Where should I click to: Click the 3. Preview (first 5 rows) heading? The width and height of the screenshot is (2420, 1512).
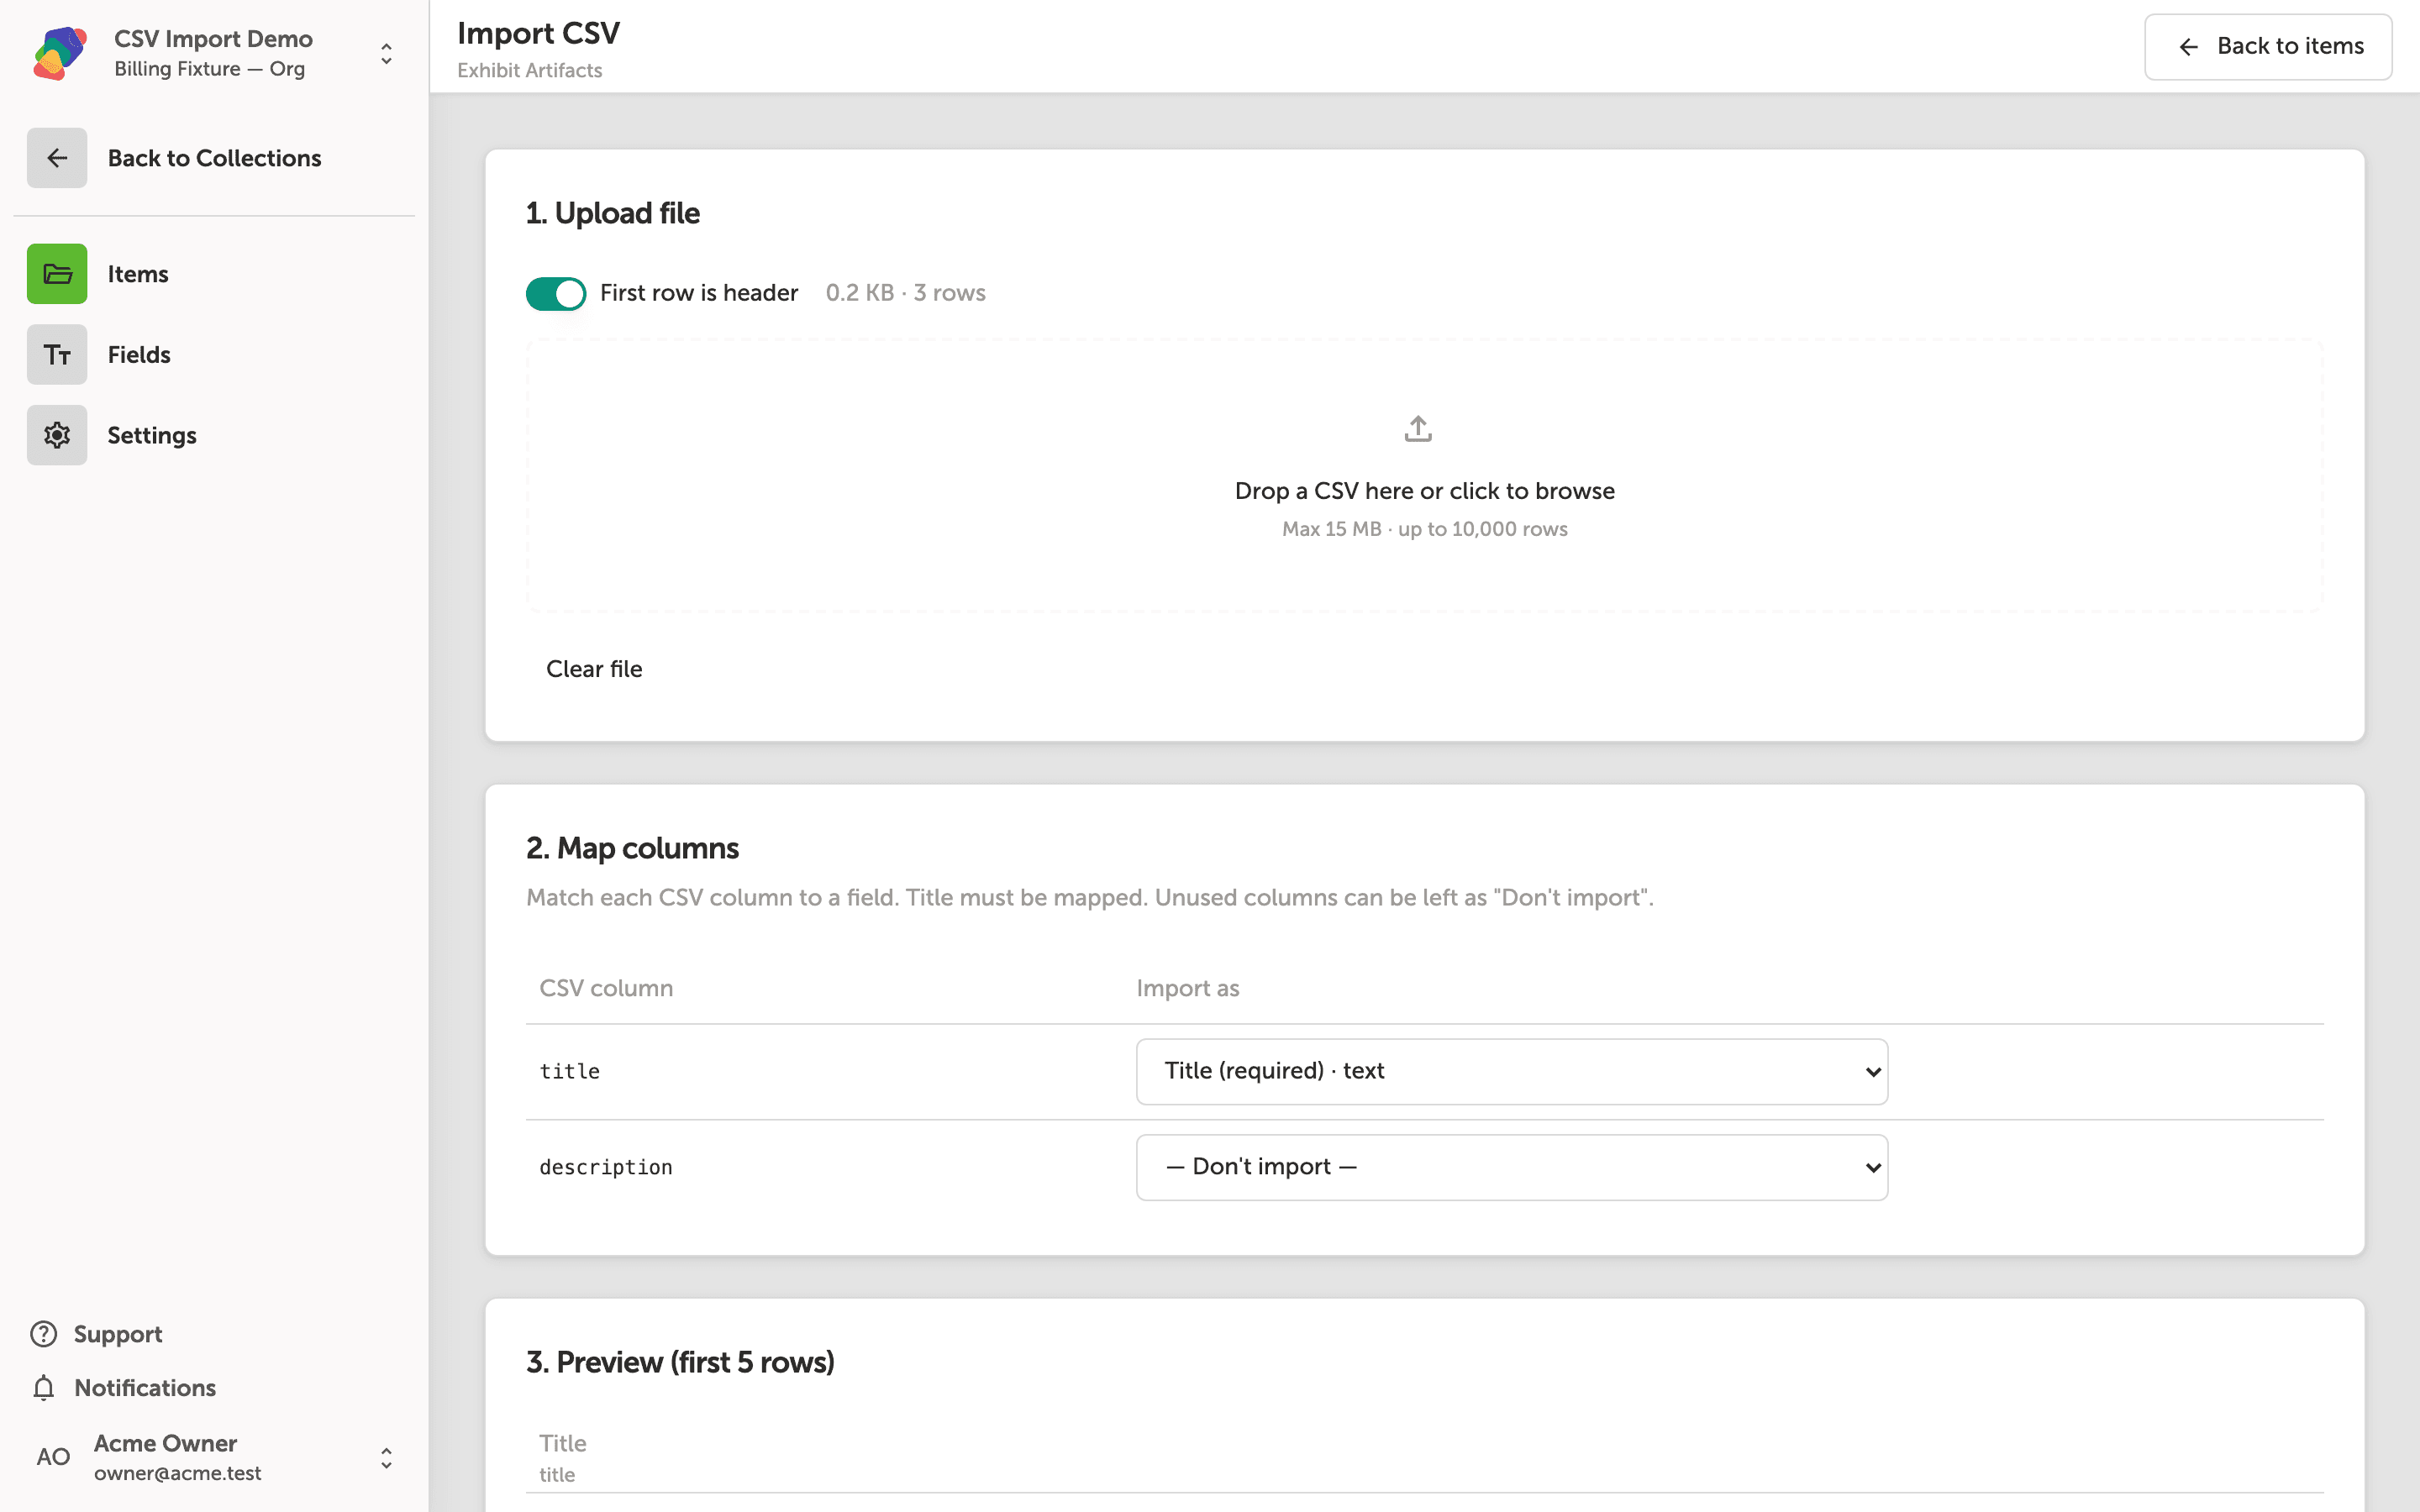(x=680, y=1362)
